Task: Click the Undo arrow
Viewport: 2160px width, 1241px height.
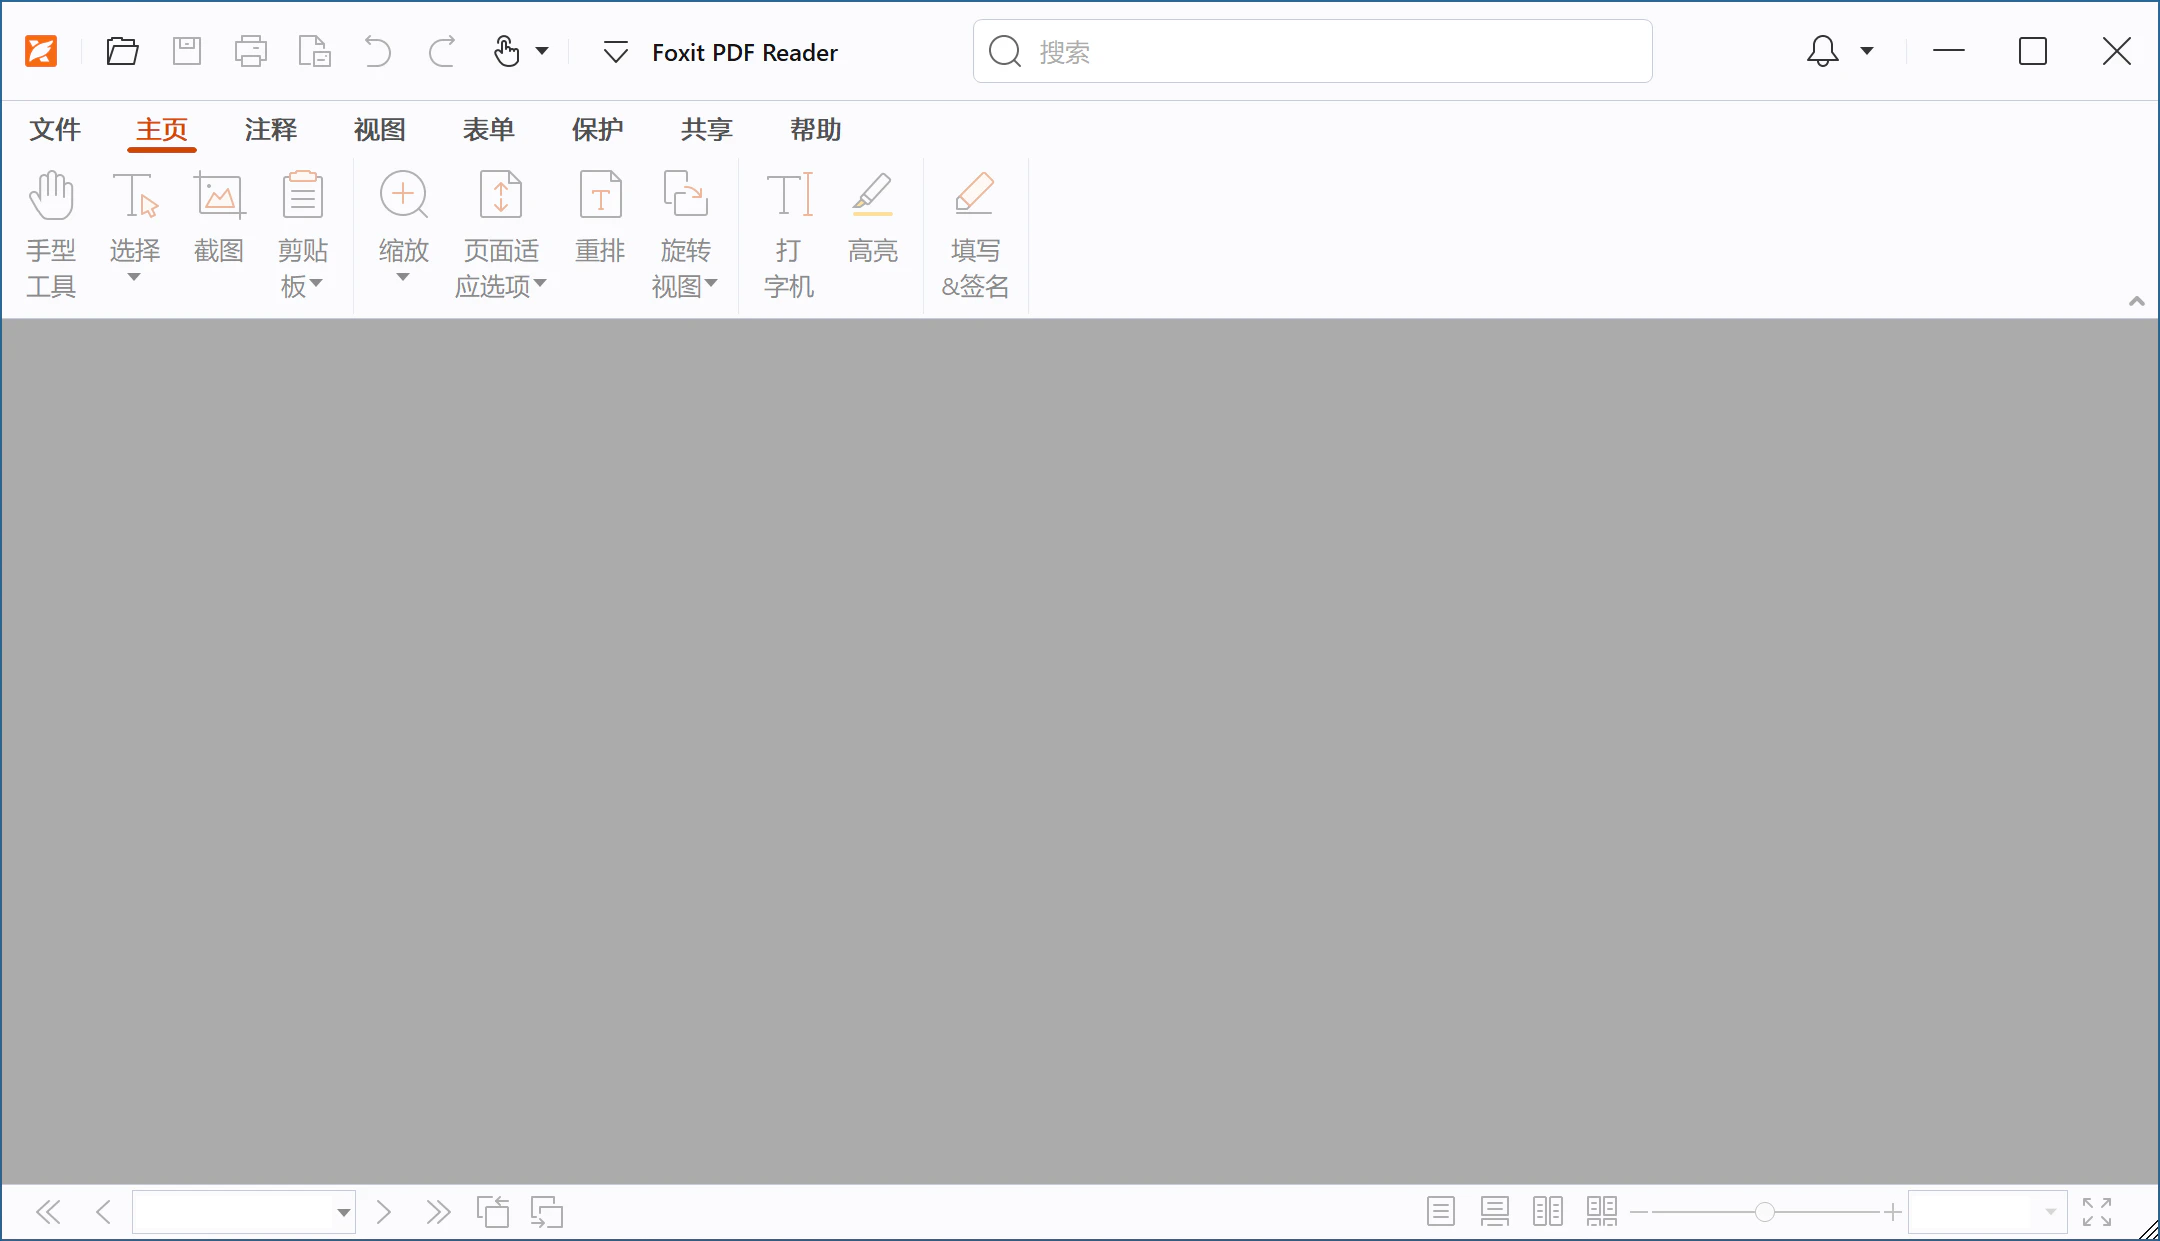Action: click(x=378, y=51)
